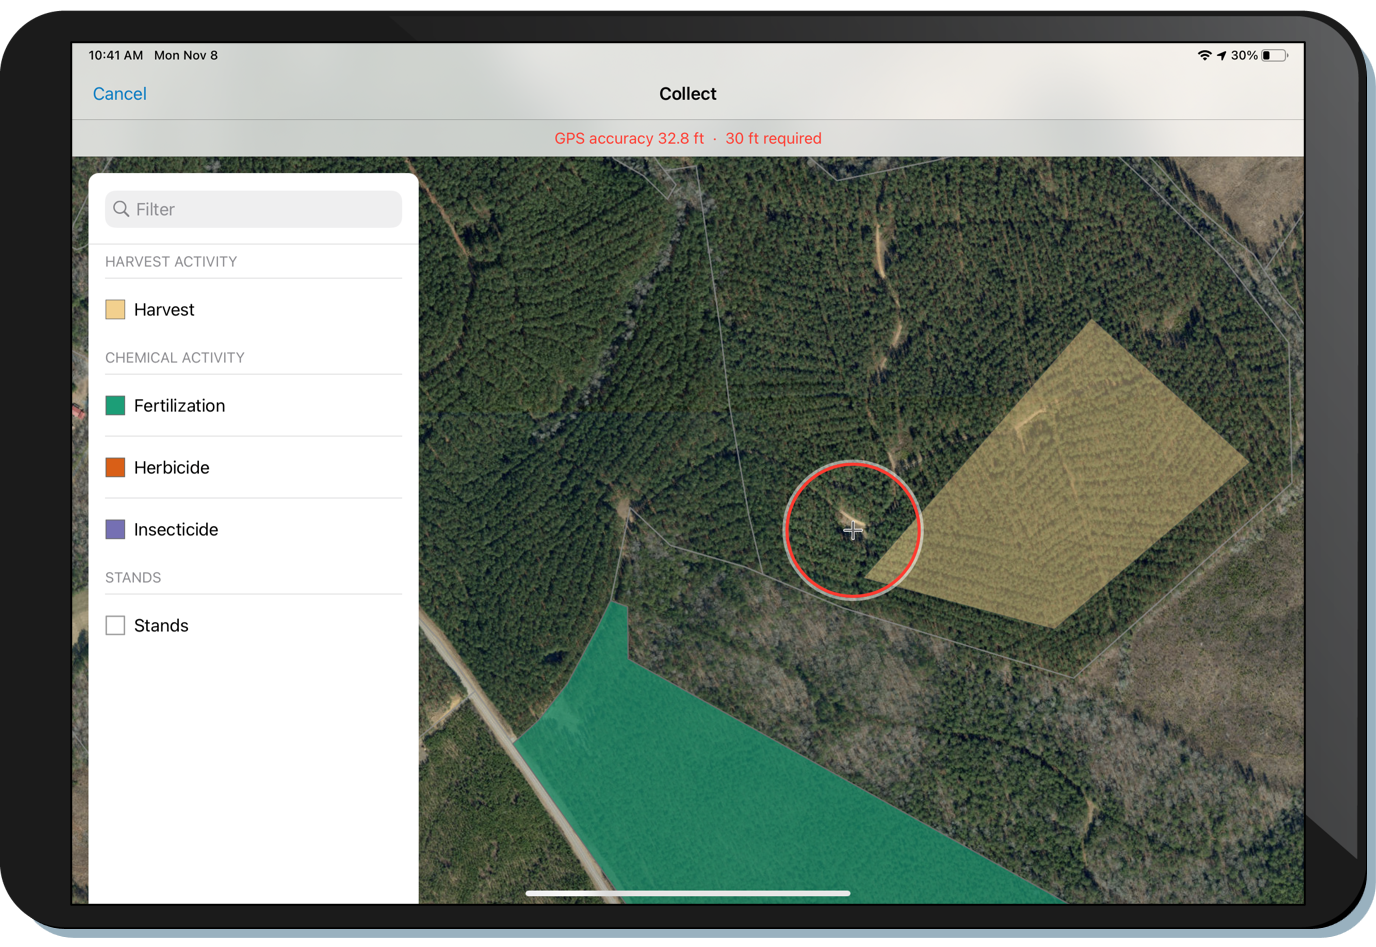1376x947 pixels.
Task: Click the Collect title
Action: click(x=688, y=94)
